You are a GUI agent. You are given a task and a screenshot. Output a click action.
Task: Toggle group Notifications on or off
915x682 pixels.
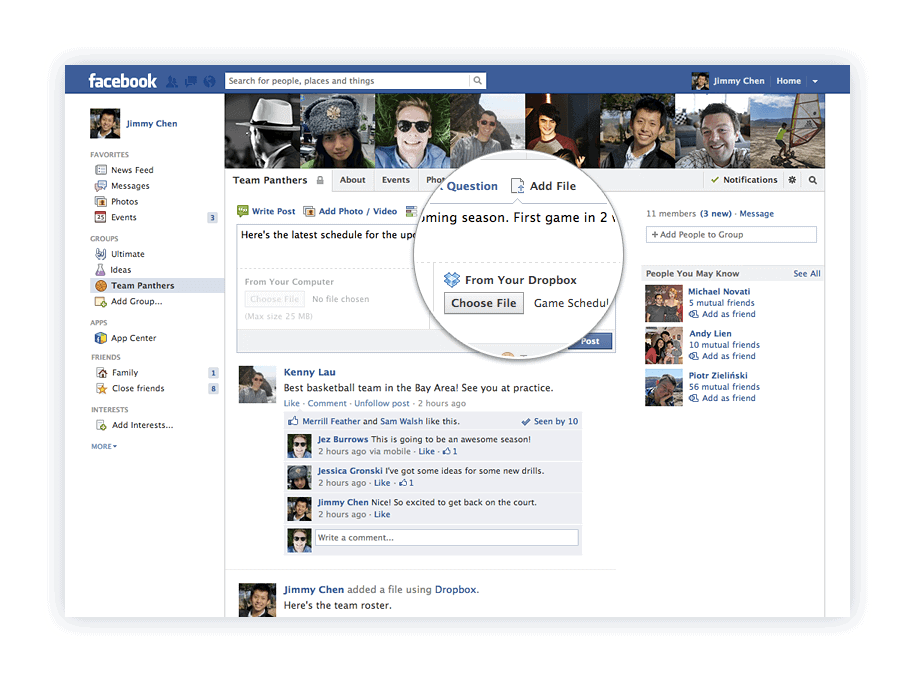[x=744, y=180]
